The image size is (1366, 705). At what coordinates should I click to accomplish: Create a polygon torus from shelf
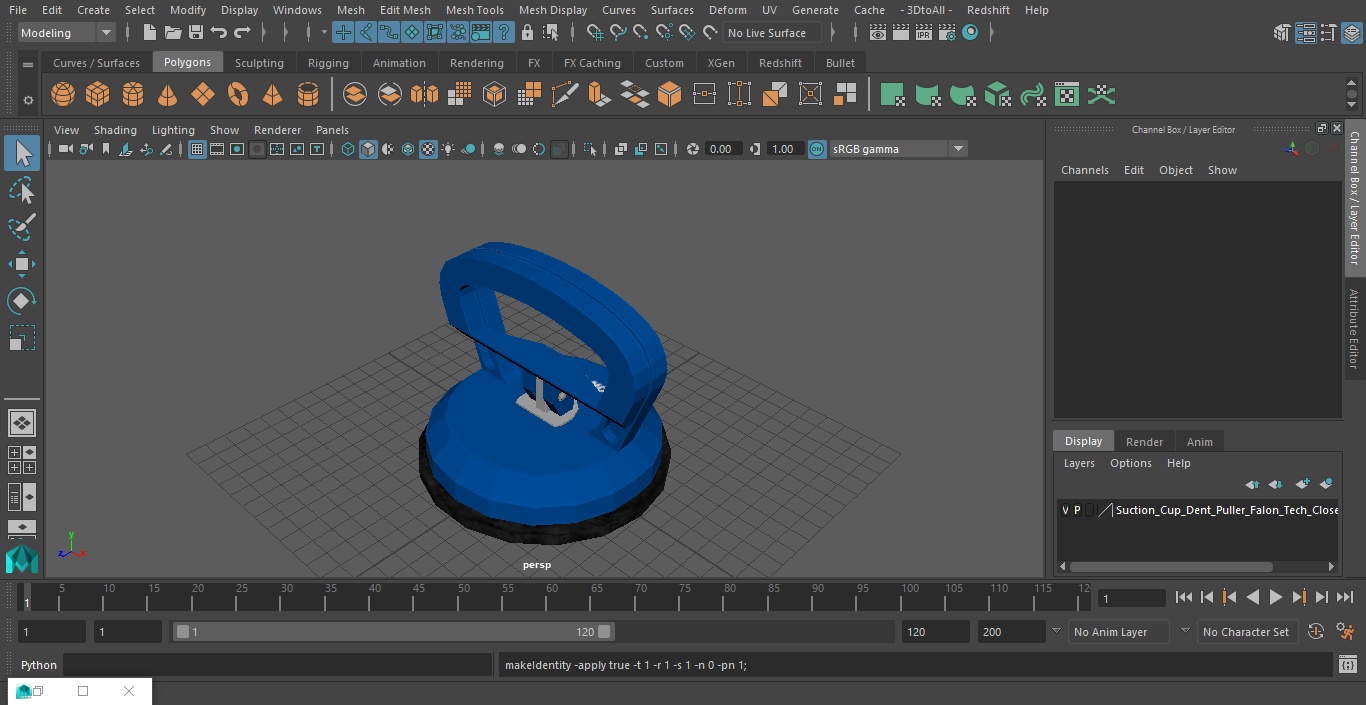tap(238, 95)
